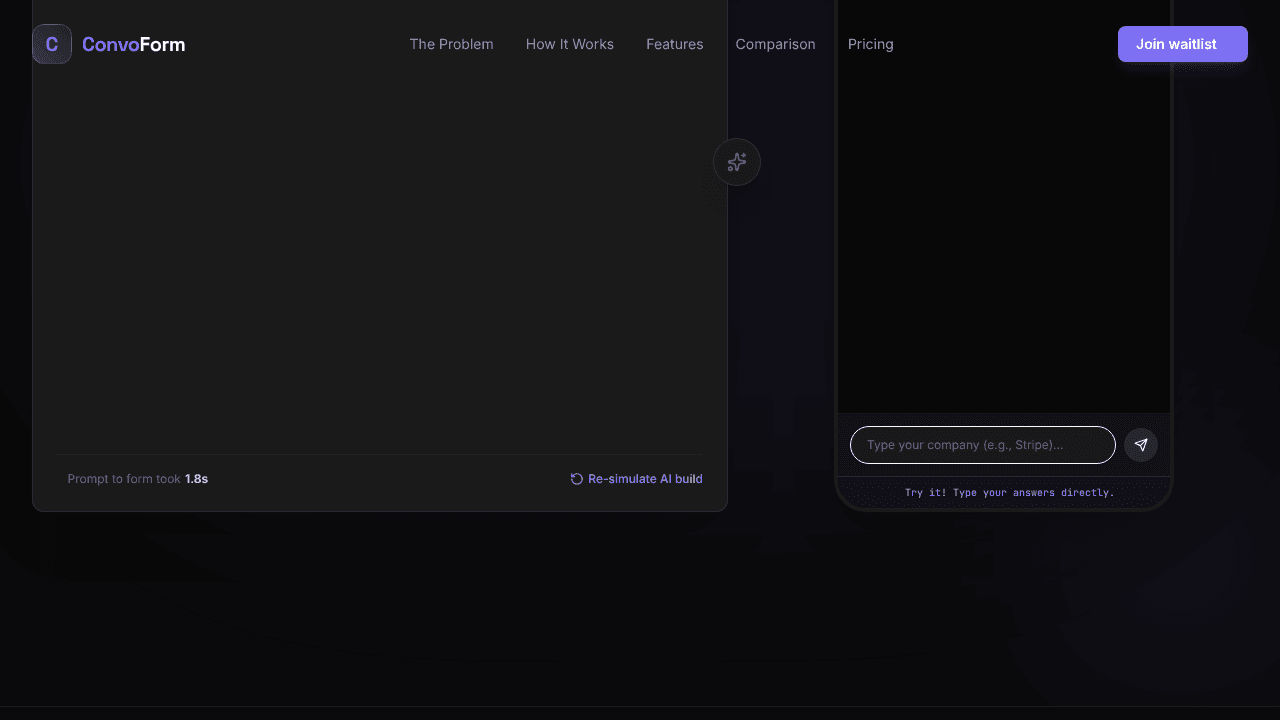Jump to the Features section
1280x720 pixels.
click(675, 44)
